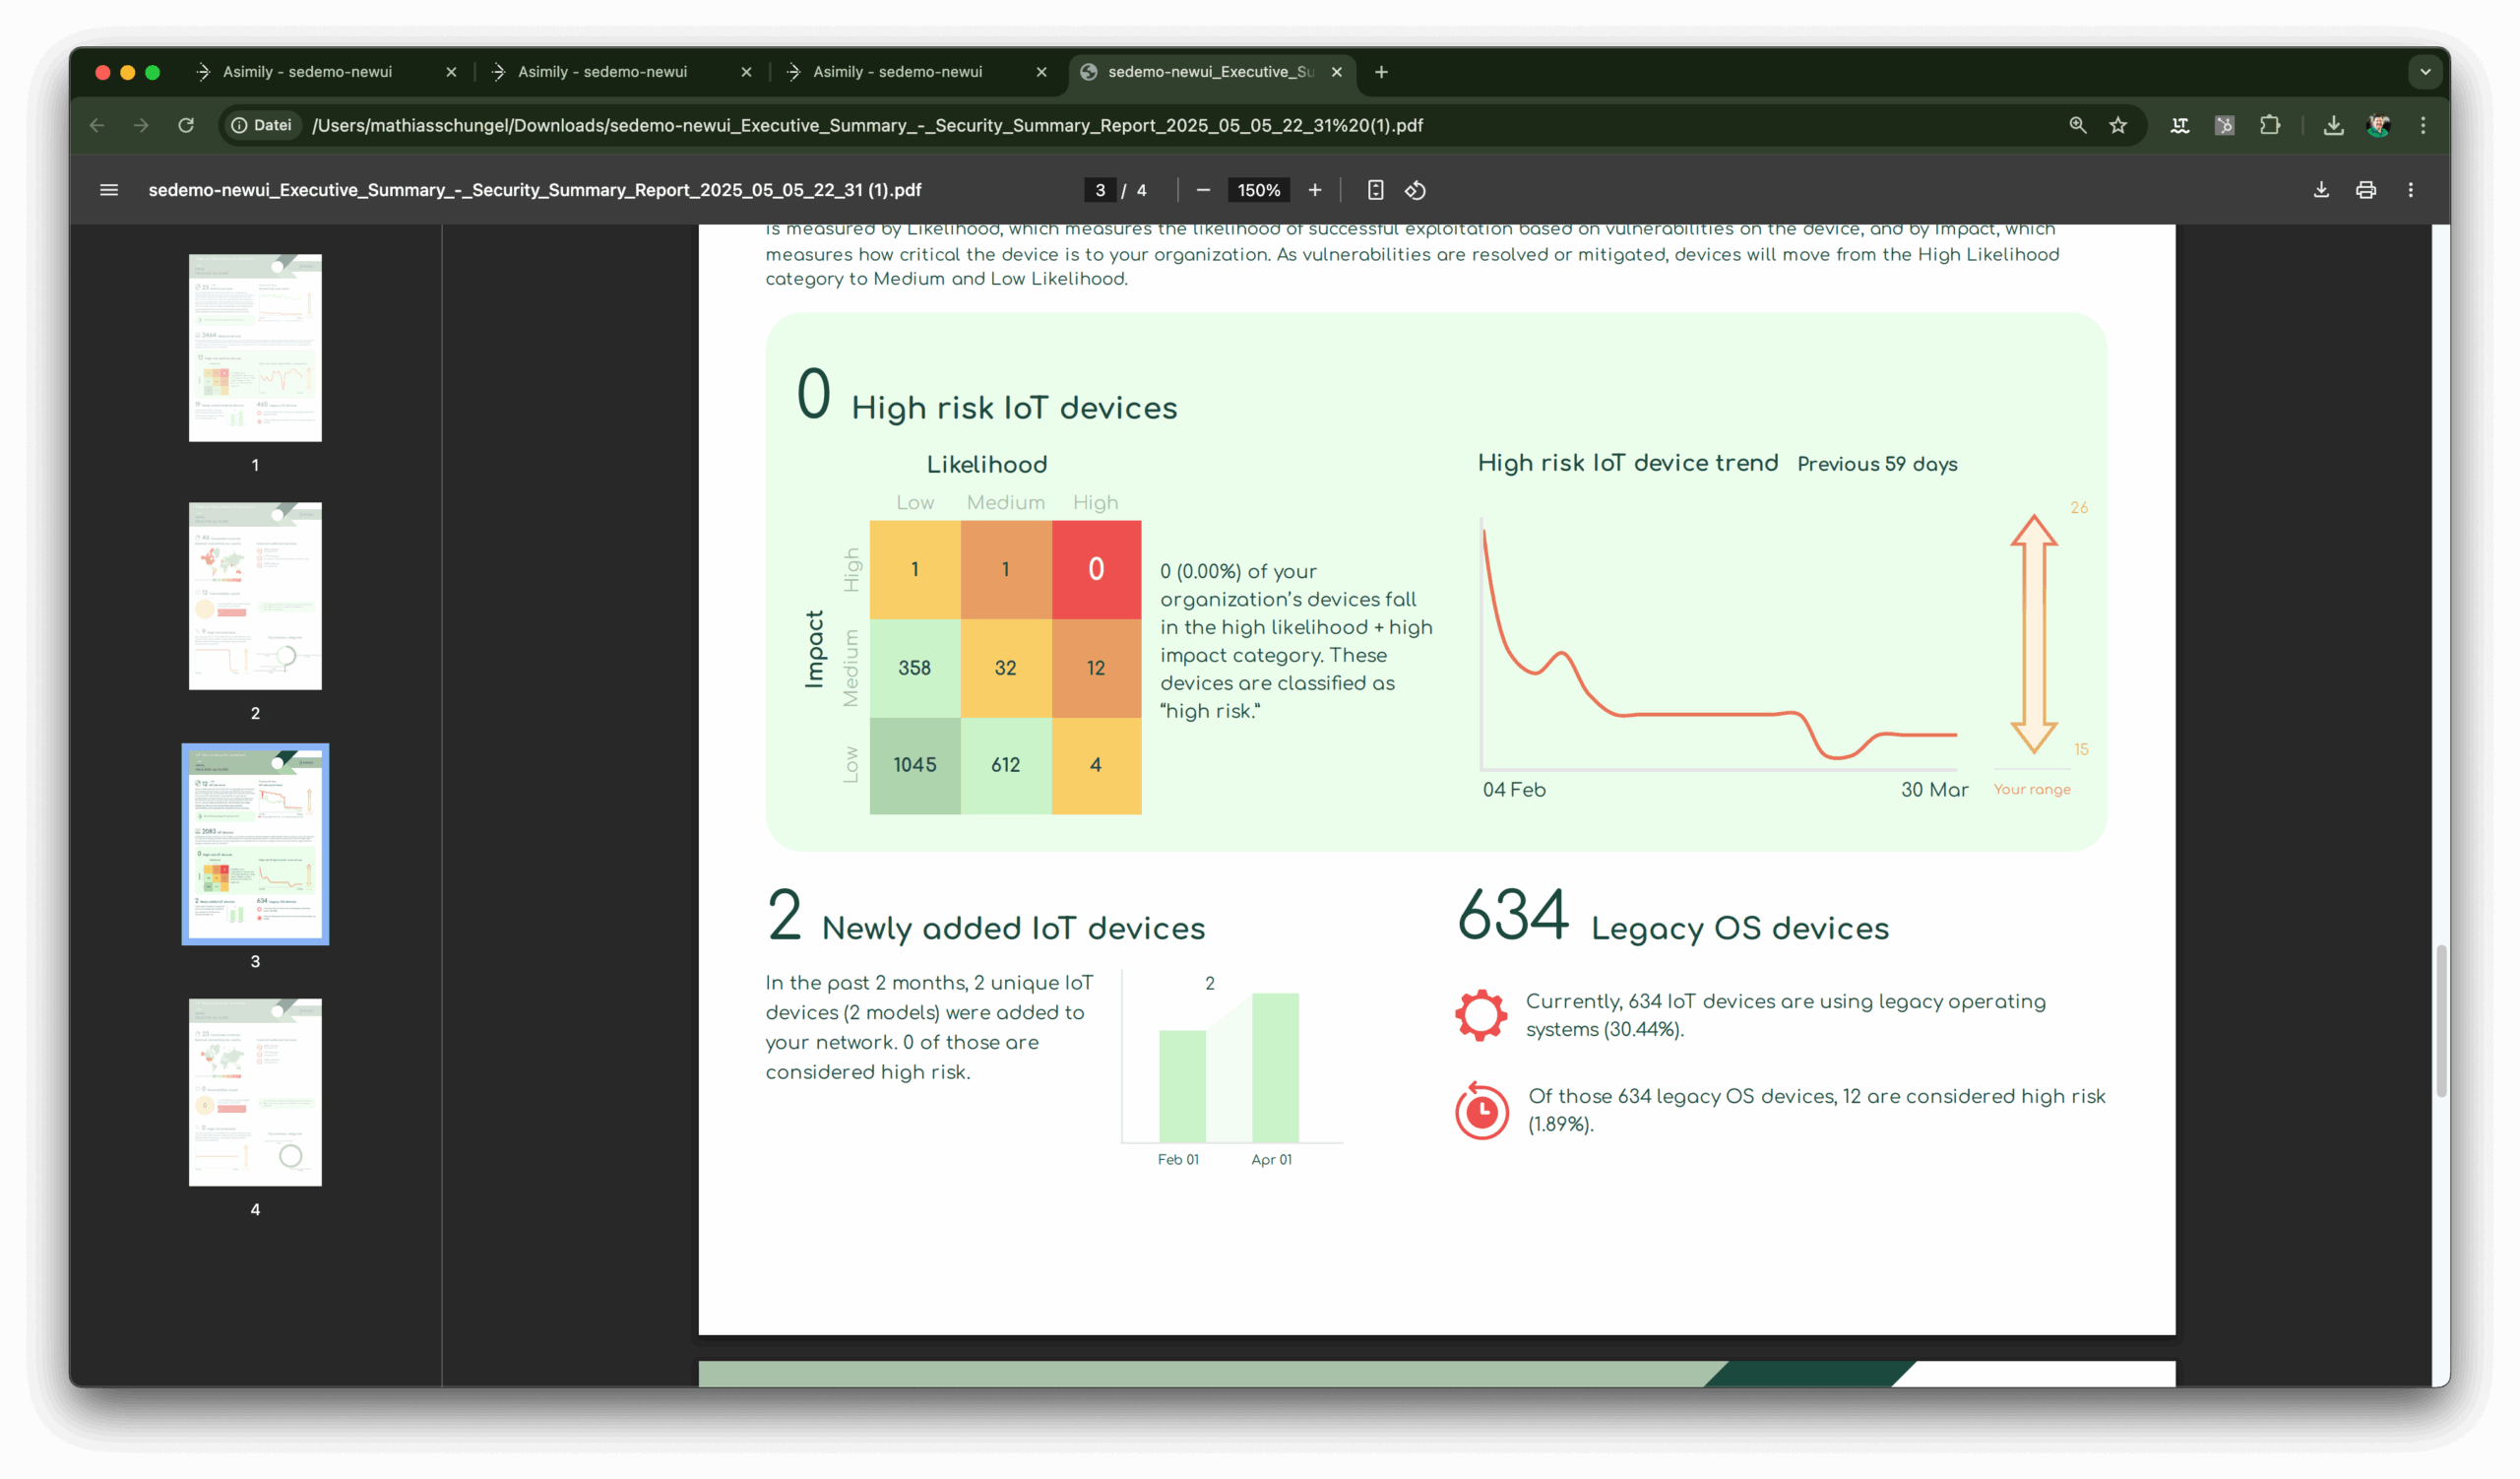
Task: Click the zoom in plus button
Action: [1315, 190]
